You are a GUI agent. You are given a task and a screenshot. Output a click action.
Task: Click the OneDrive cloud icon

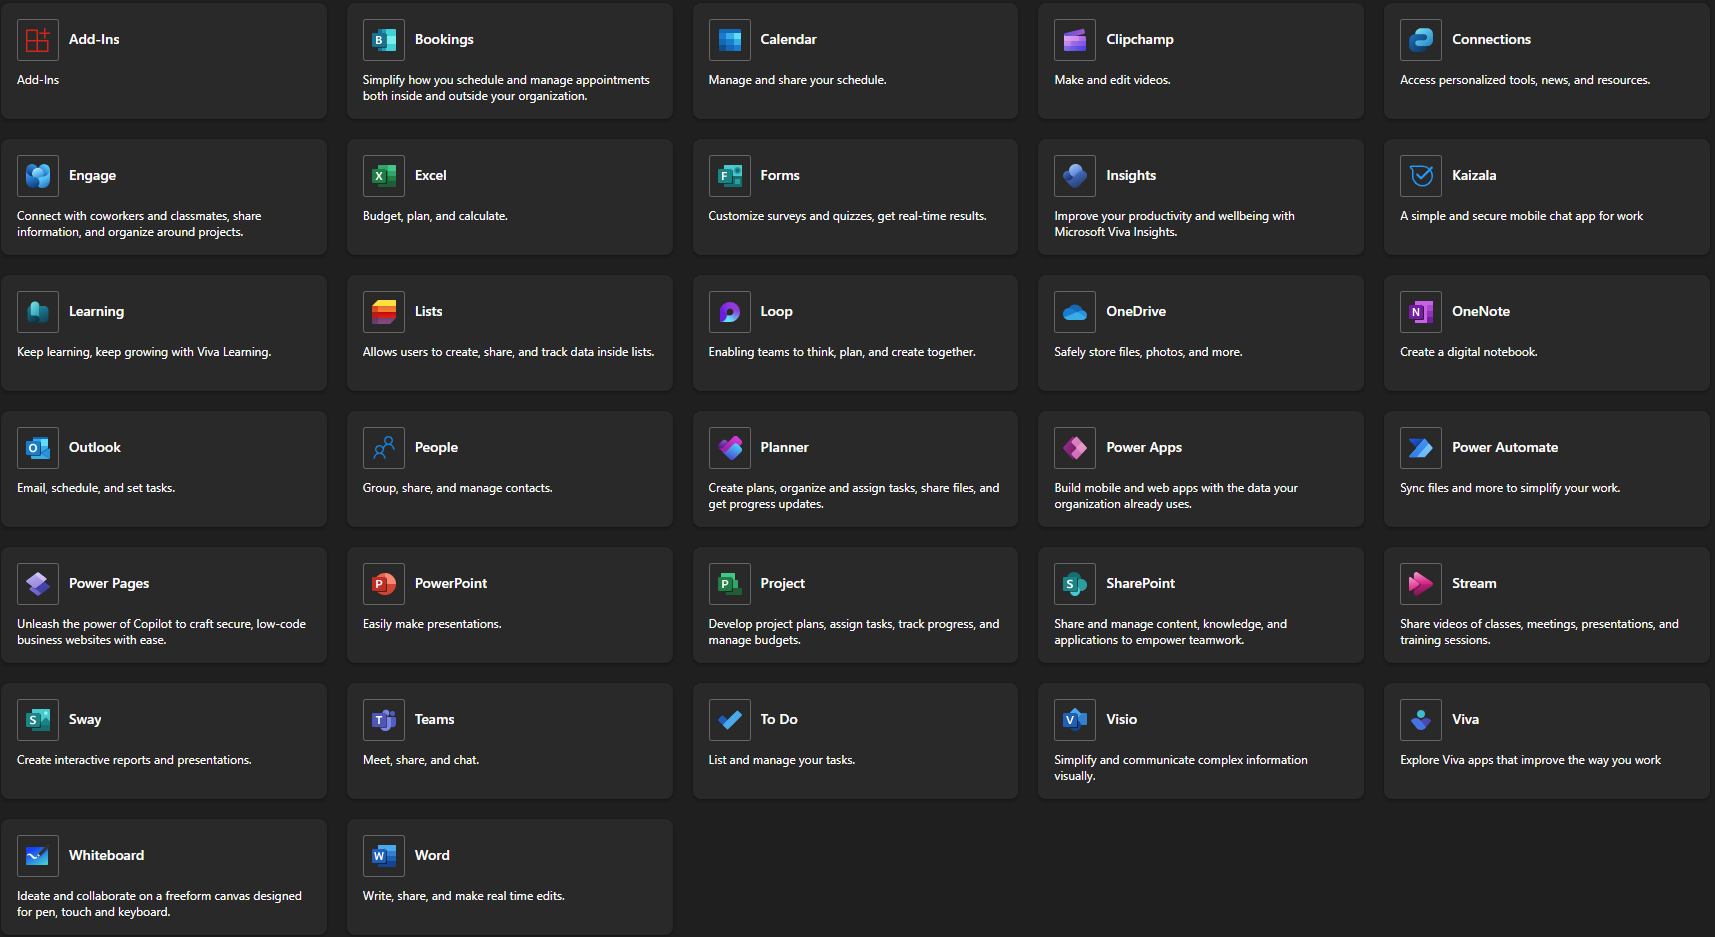1075,312
